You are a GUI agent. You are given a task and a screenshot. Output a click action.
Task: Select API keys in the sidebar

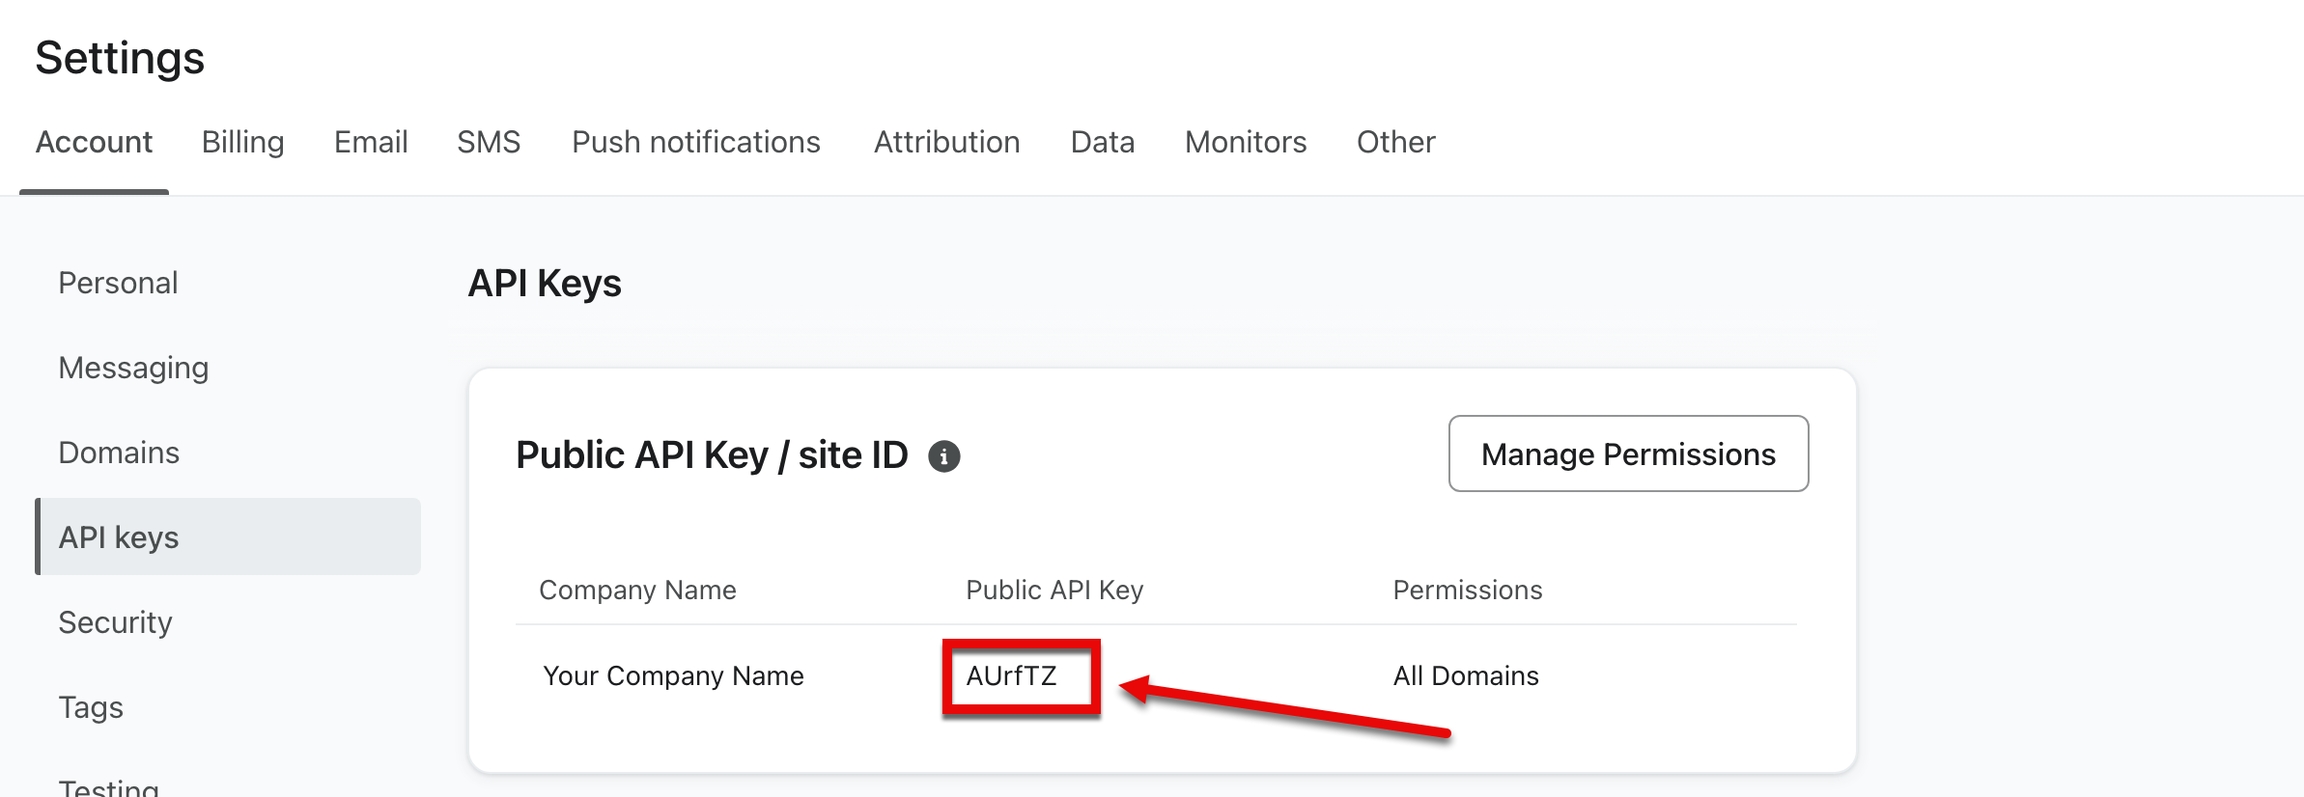pos(119,537)
